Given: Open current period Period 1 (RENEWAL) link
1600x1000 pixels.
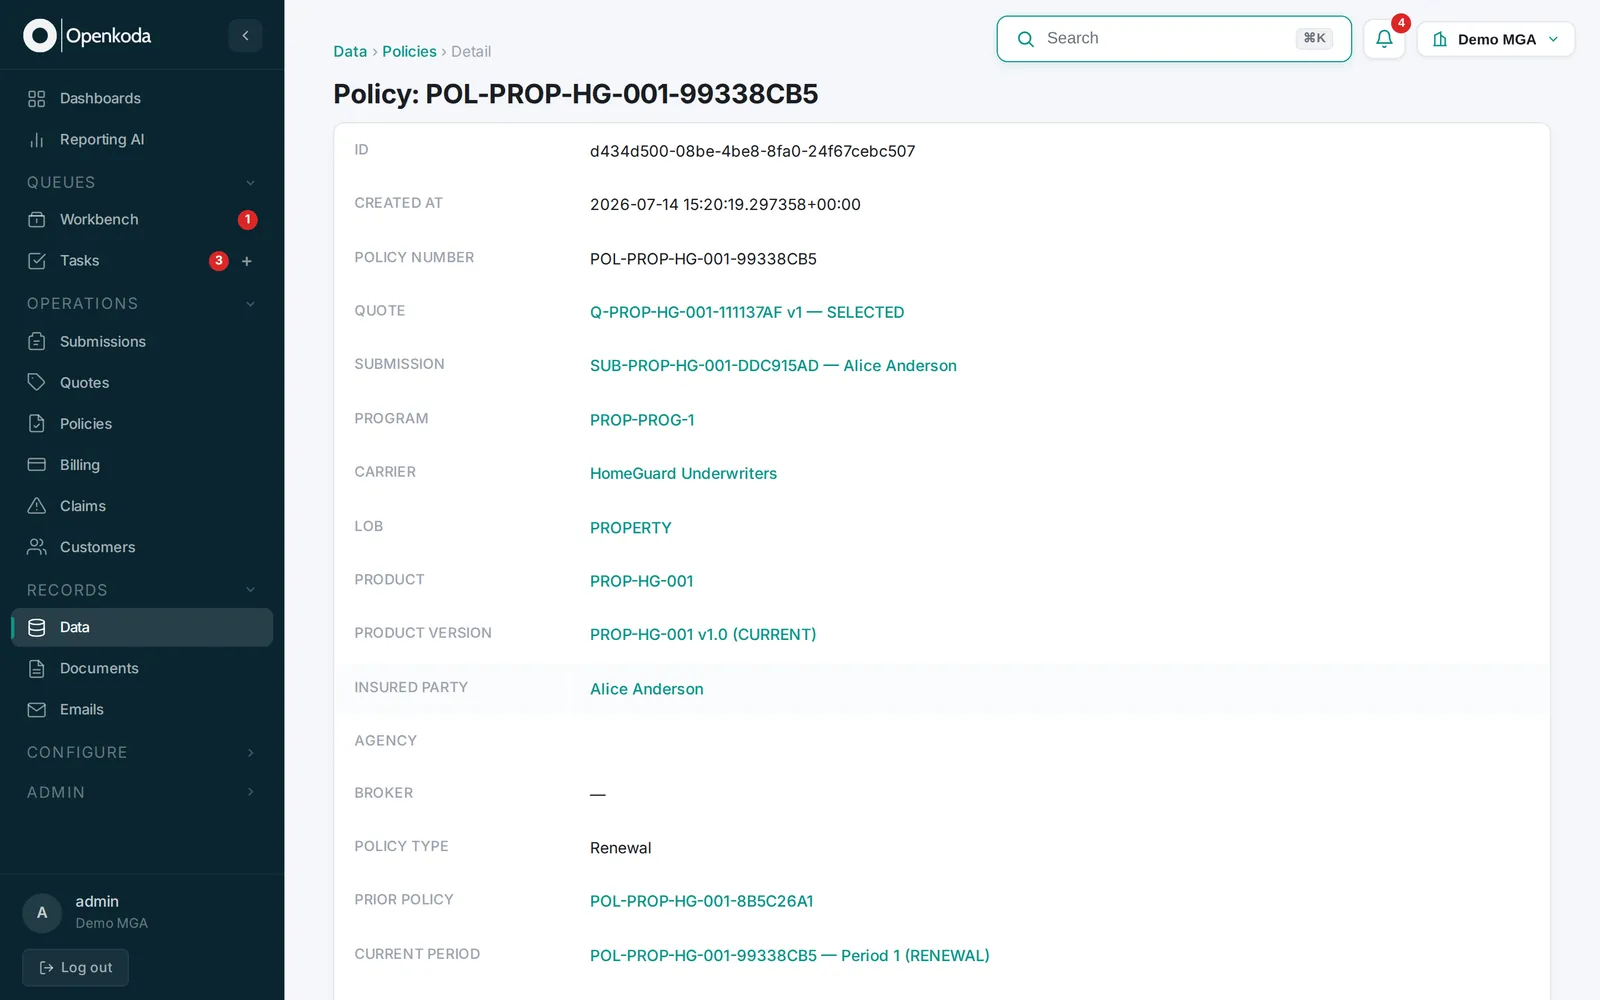Looking at the screenshot, I should click(790, 956).
